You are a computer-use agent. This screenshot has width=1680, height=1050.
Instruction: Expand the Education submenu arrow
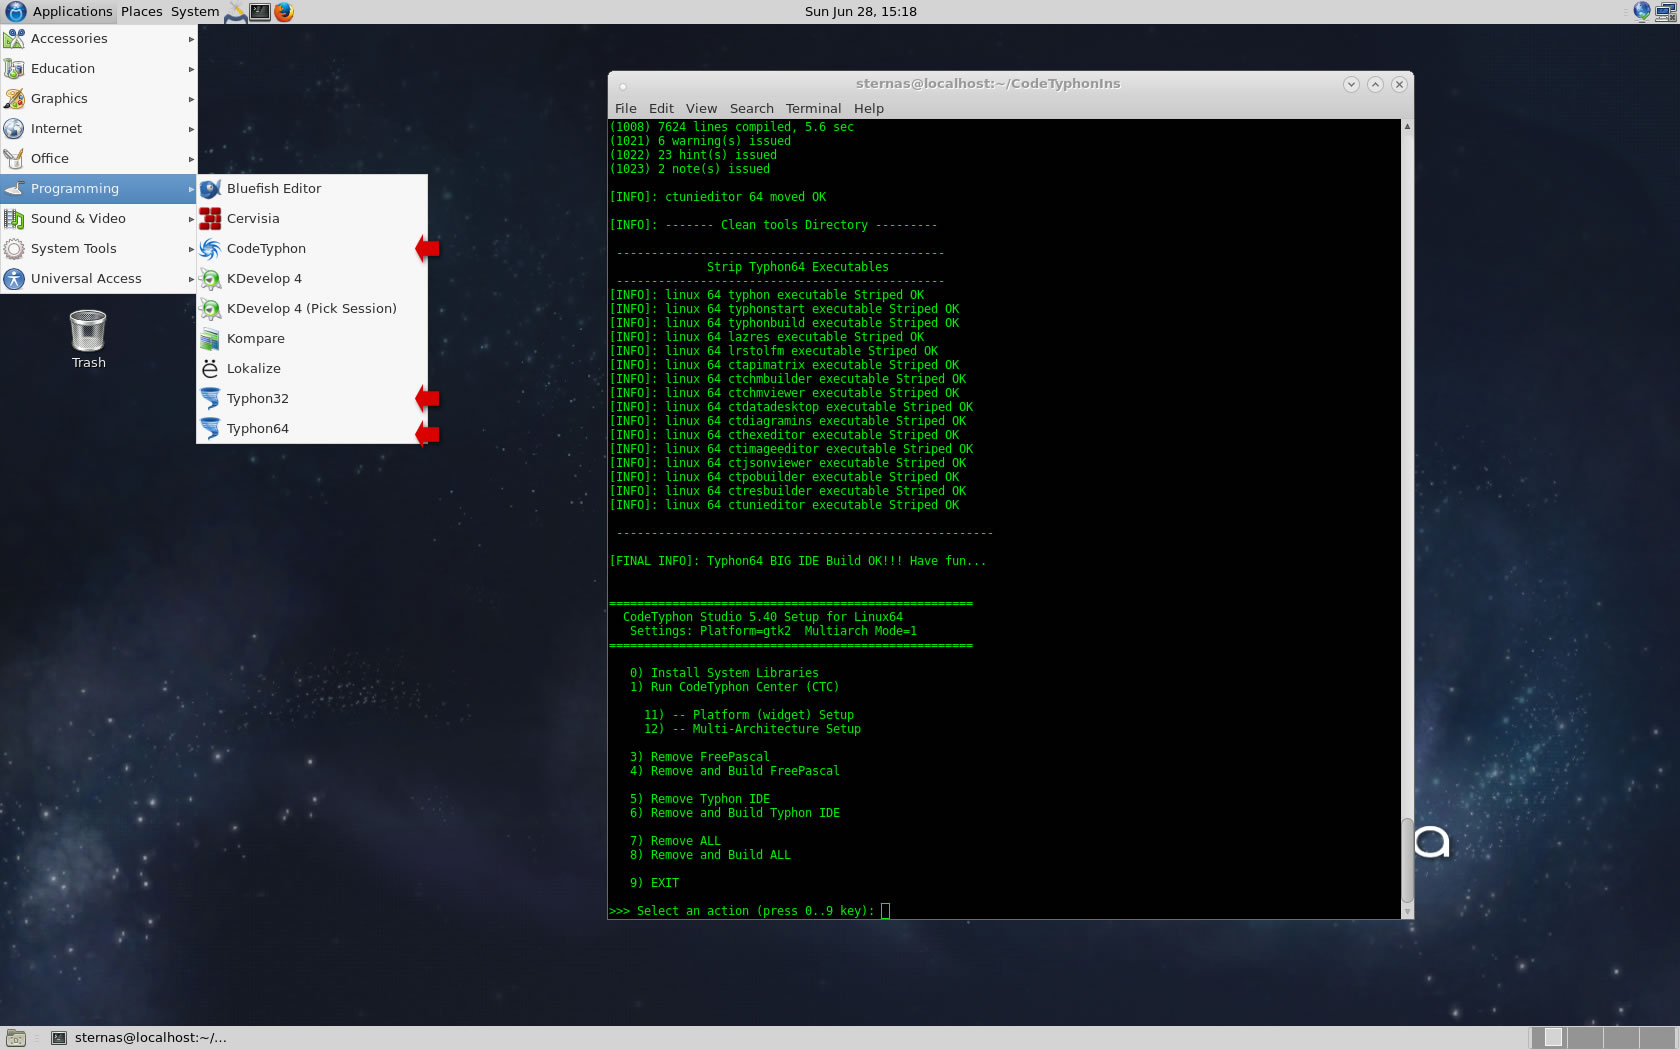pyautogui.click(x=191, y=69)
